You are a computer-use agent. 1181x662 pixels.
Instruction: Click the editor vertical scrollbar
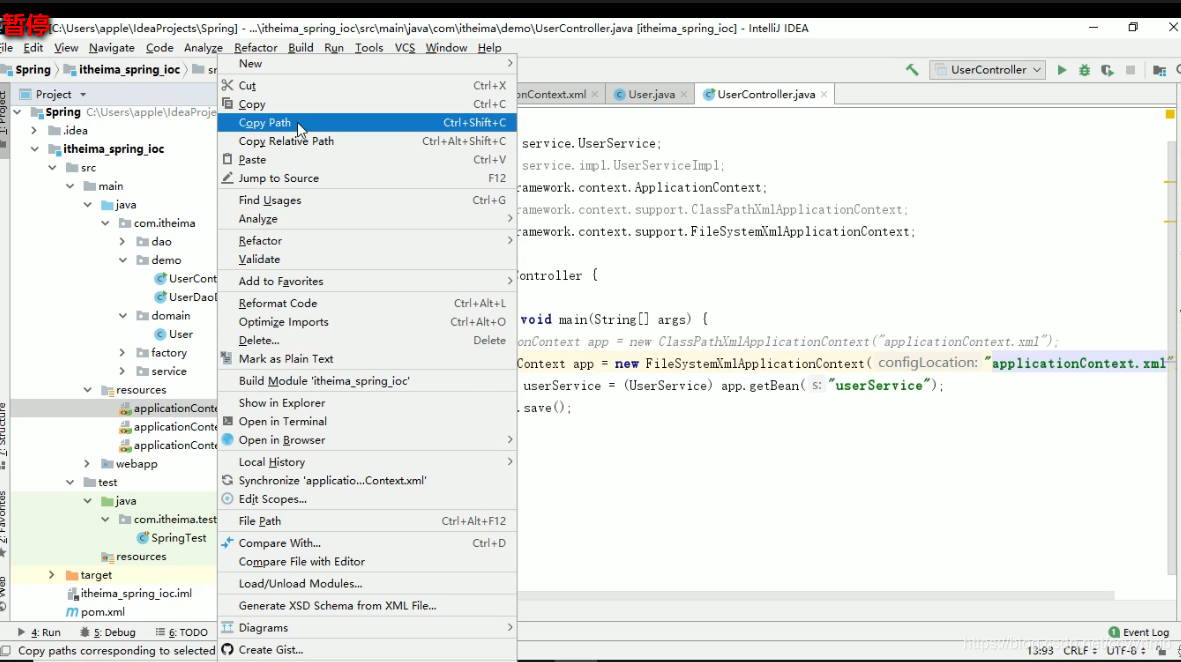click(1173, 357)
